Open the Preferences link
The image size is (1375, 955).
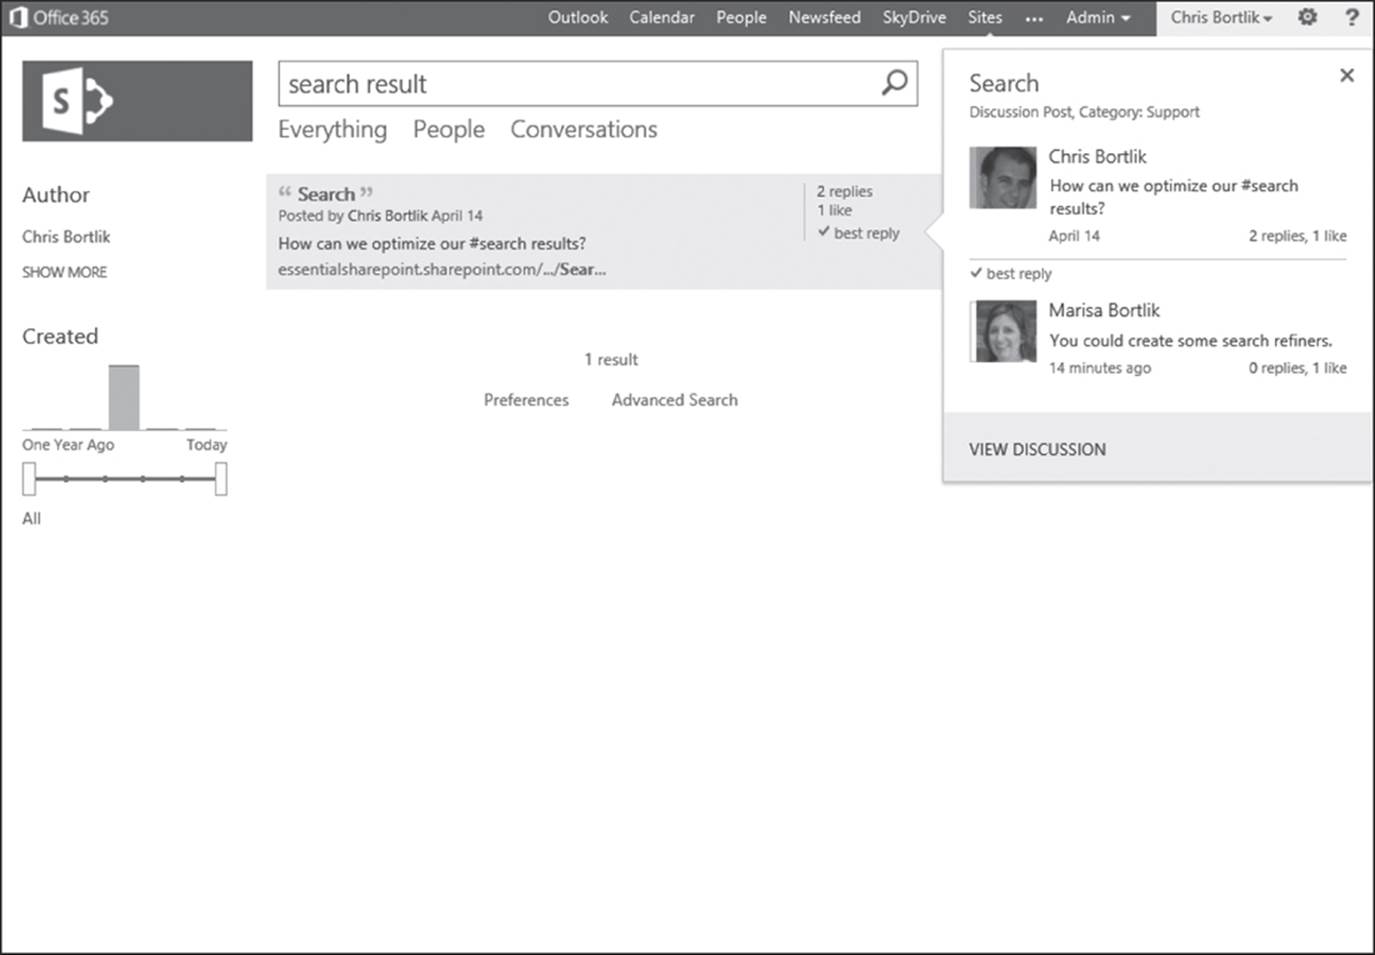pos(526,400)
